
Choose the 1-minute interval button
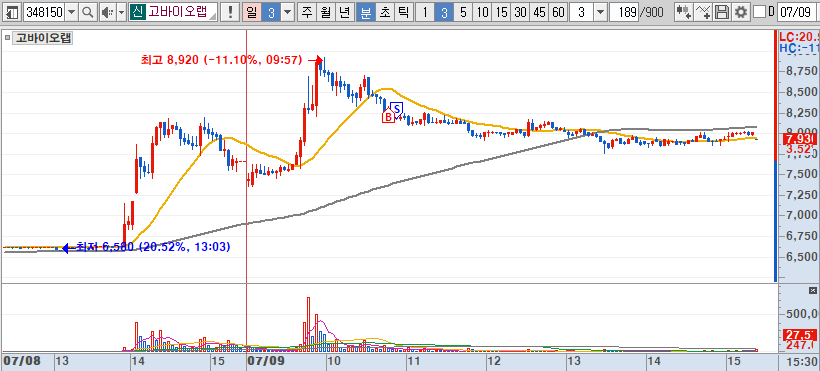pyautogui.click(x=425, y=12)
